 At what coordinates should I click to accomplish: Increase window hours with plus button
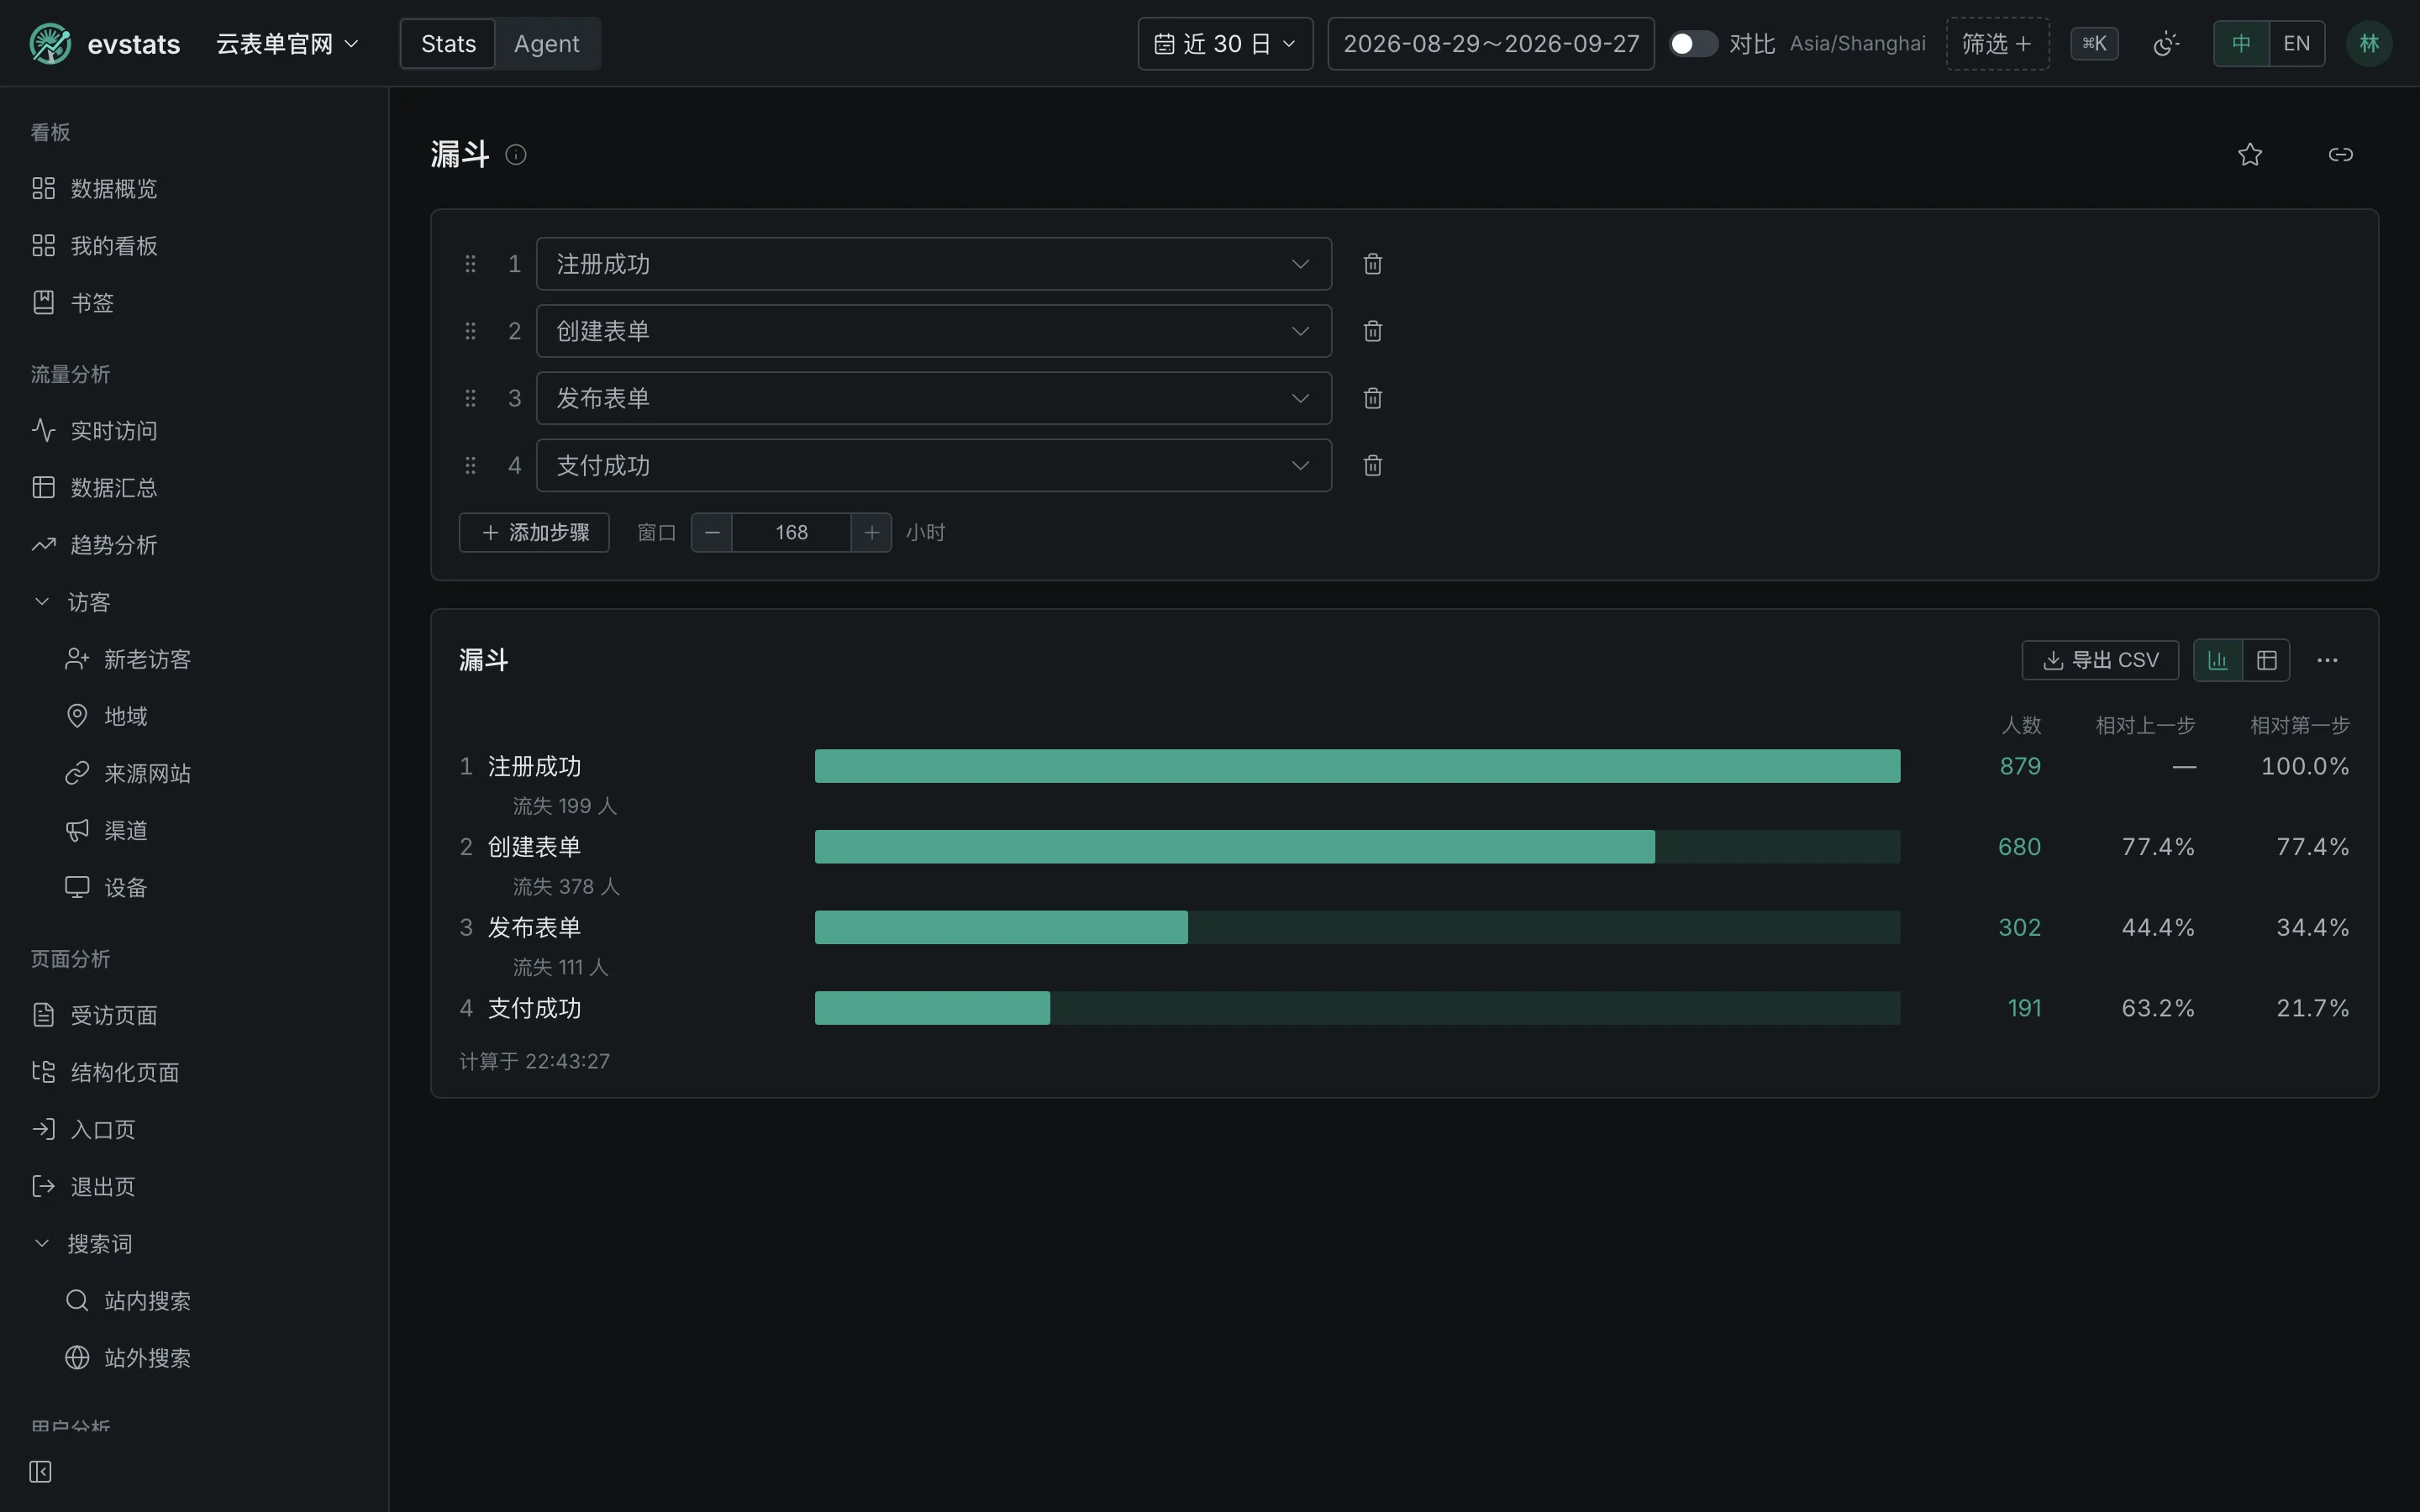point(871,532)
